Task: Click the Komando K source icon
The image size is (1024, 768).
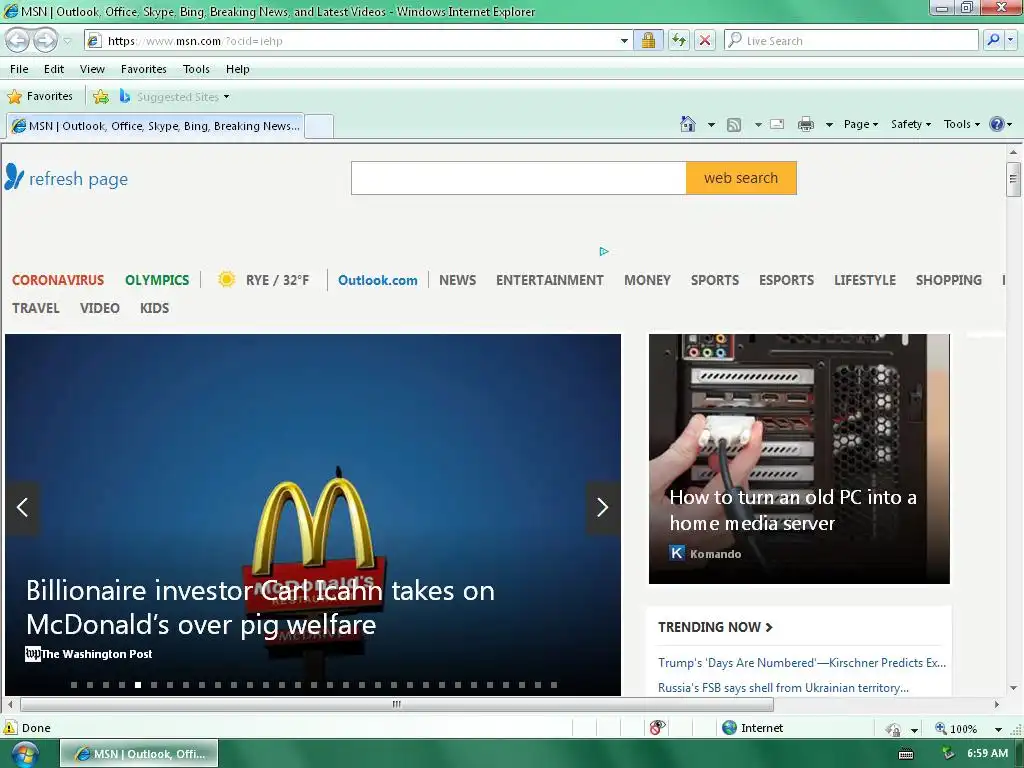Action: [x=677, y=553]
